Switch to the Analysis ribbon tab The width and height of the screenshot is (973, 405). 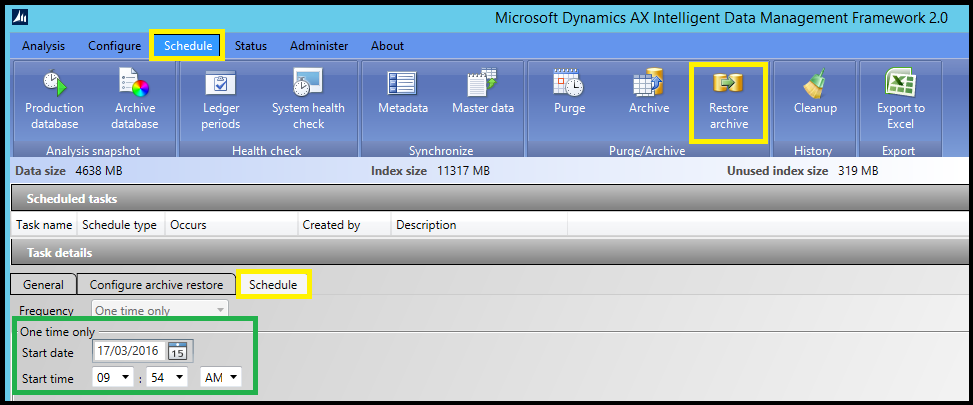tap(43, 46)
